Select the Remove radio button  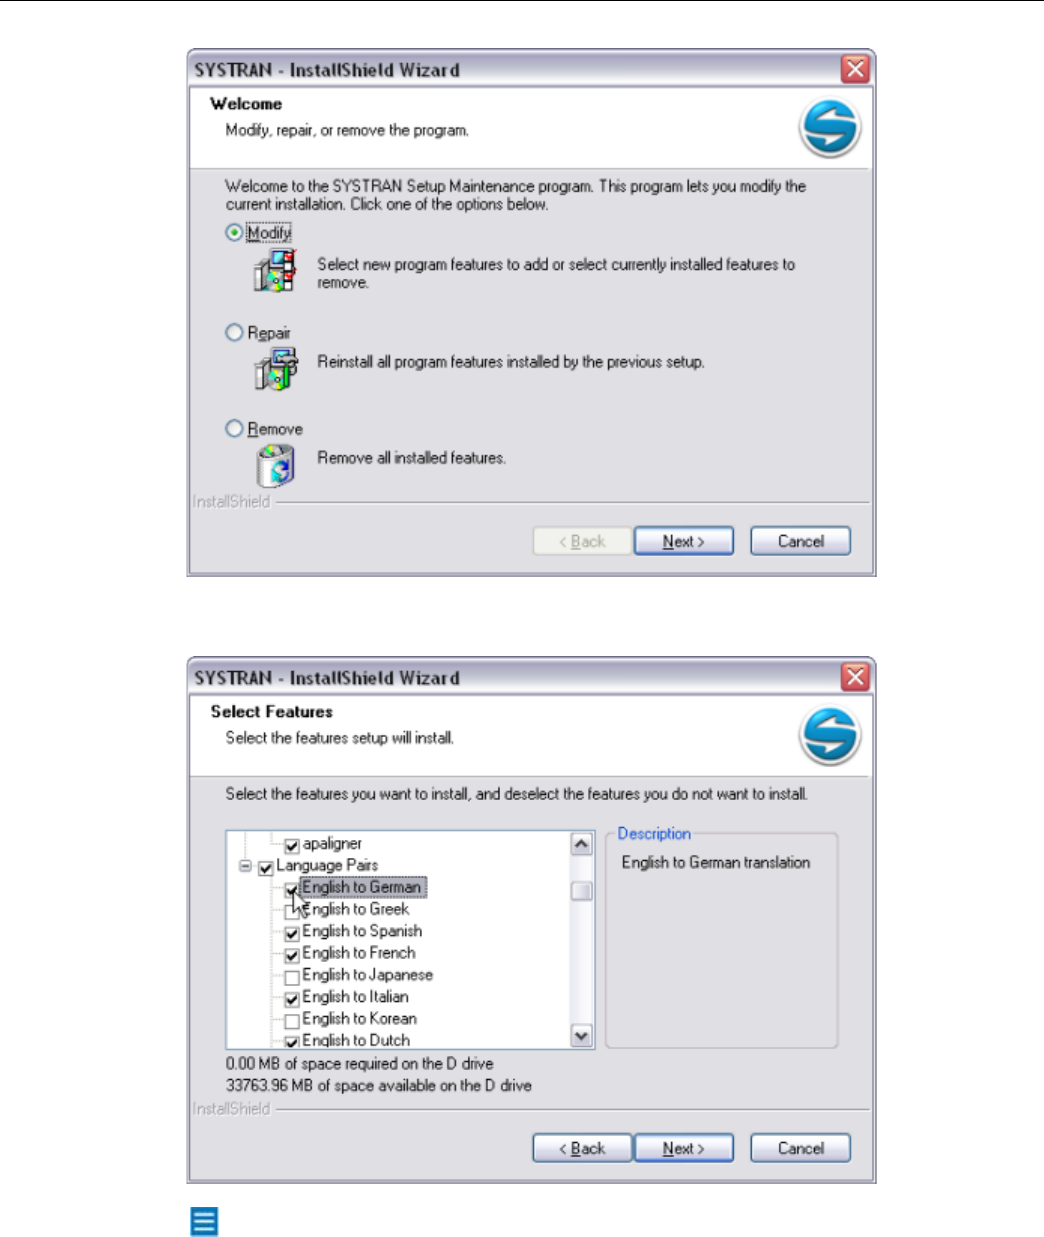(234, 428)
